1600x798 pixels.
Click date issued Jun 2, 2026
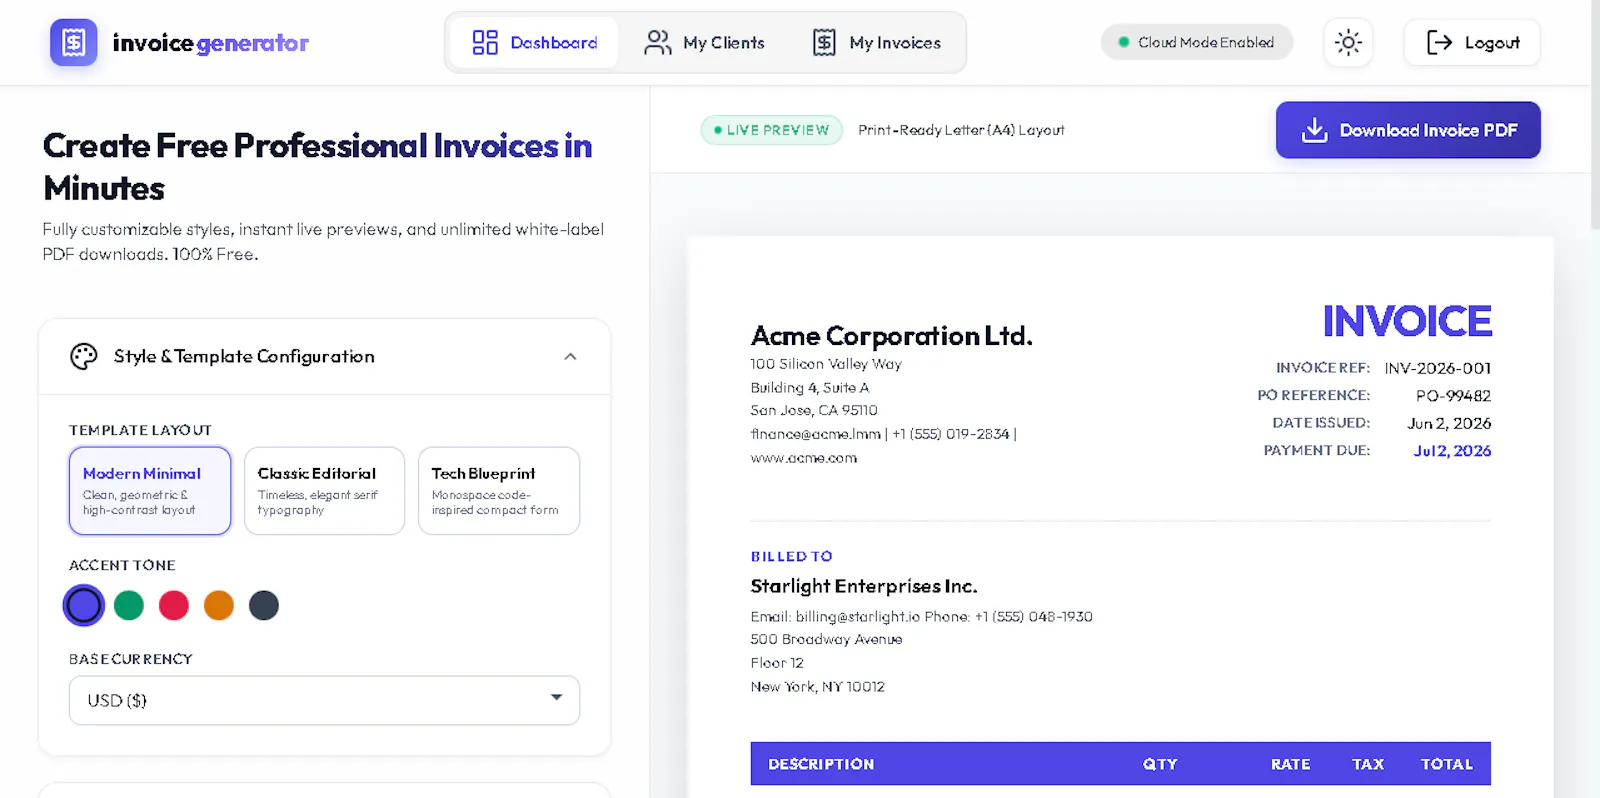pos(1449,423)
